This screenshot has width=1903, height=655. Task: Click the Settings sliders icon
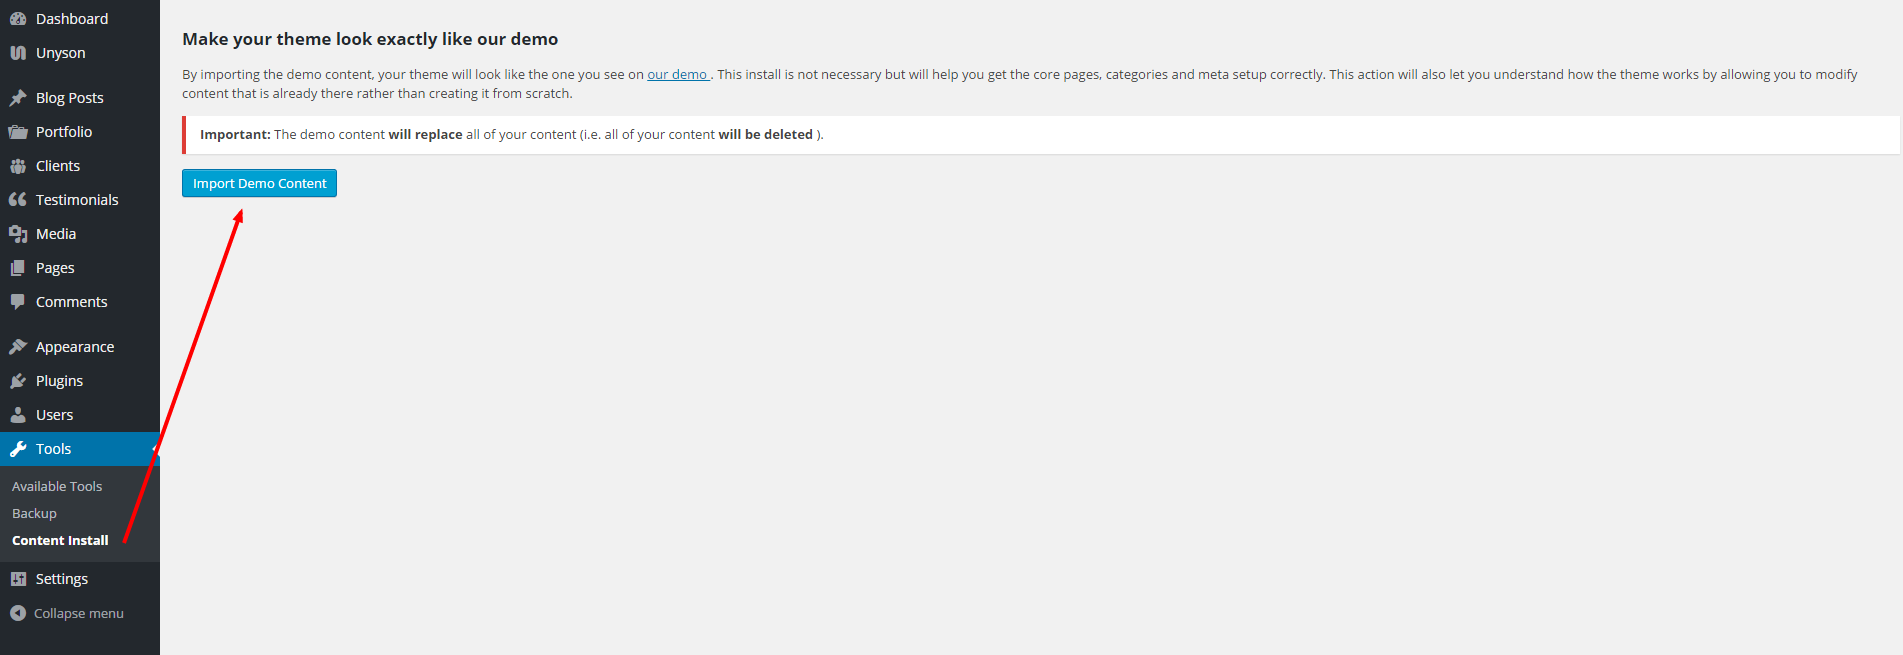tap(18, 579)
